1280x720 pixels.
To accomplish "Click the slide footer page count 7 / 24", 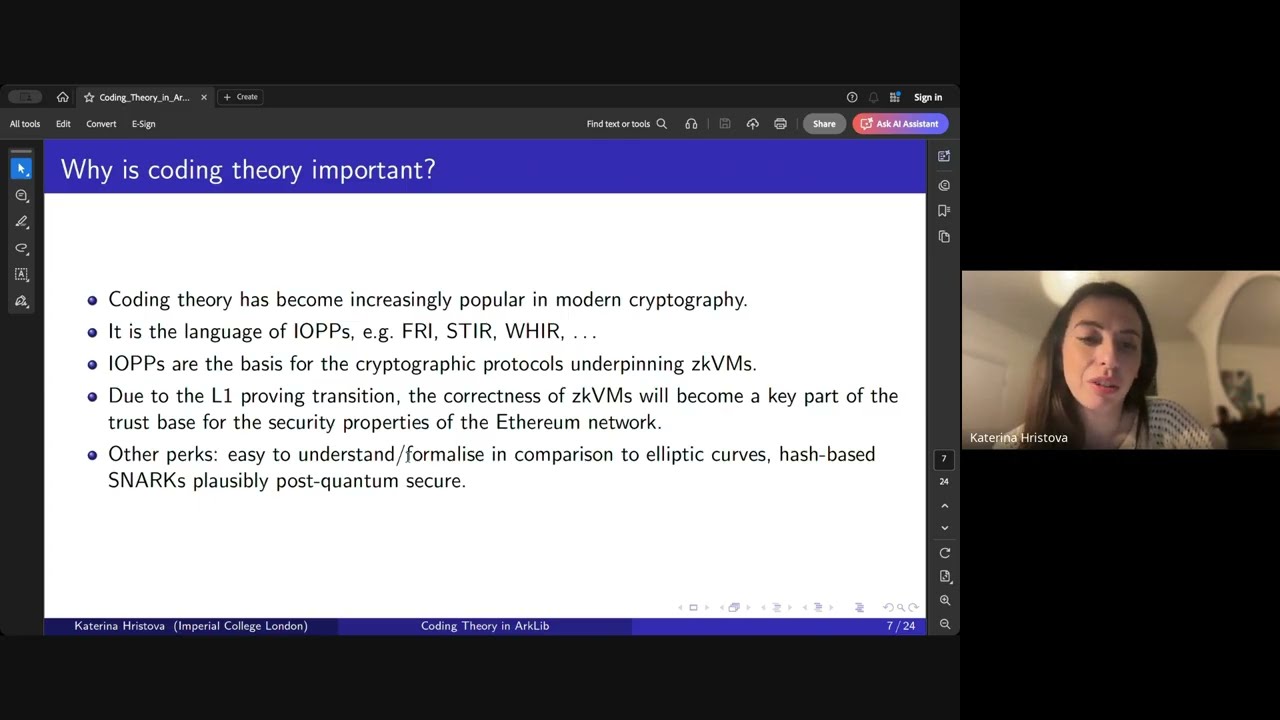I will (901, 626).
